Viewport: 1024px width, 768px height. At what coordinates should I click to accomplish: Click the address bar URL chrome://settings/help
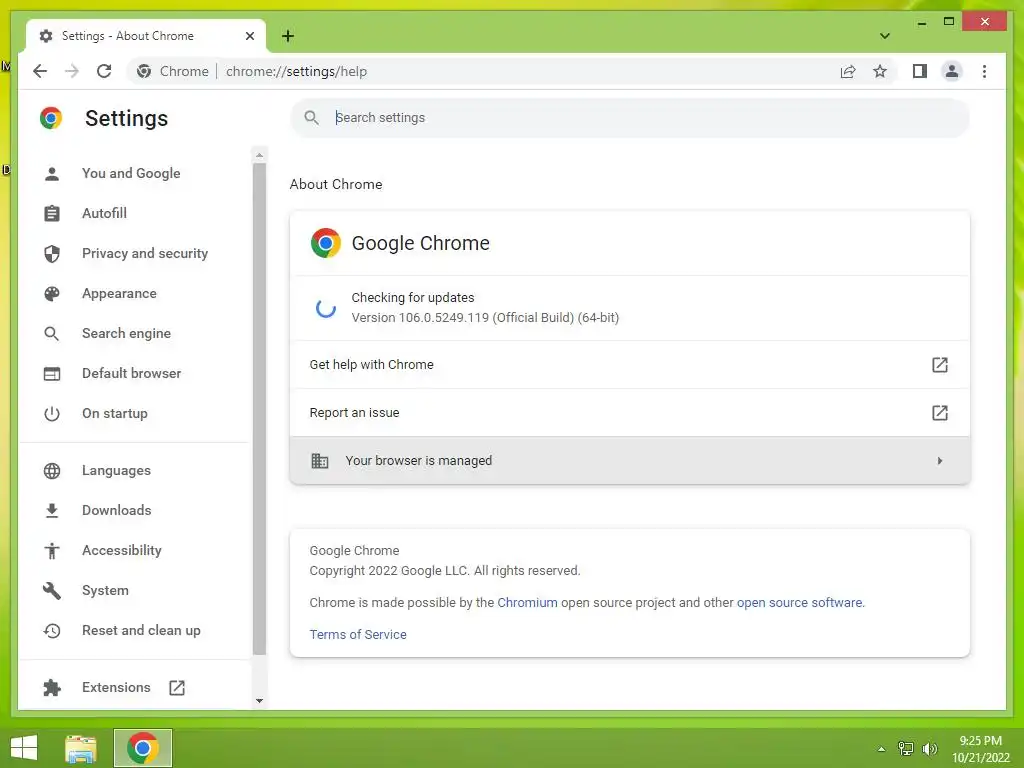pos(296,71)
